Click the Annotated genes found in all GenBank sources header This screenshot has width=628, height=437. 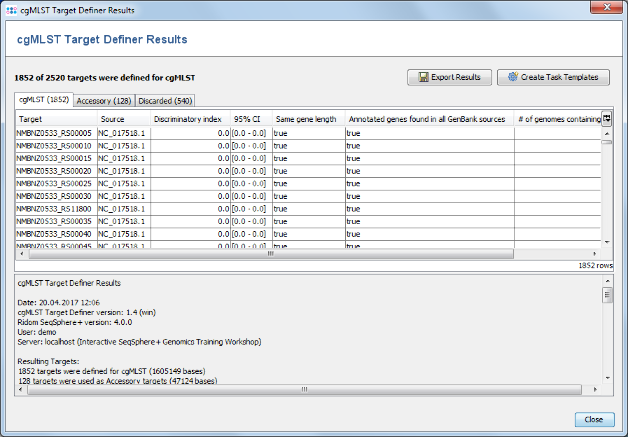(430, 119)
